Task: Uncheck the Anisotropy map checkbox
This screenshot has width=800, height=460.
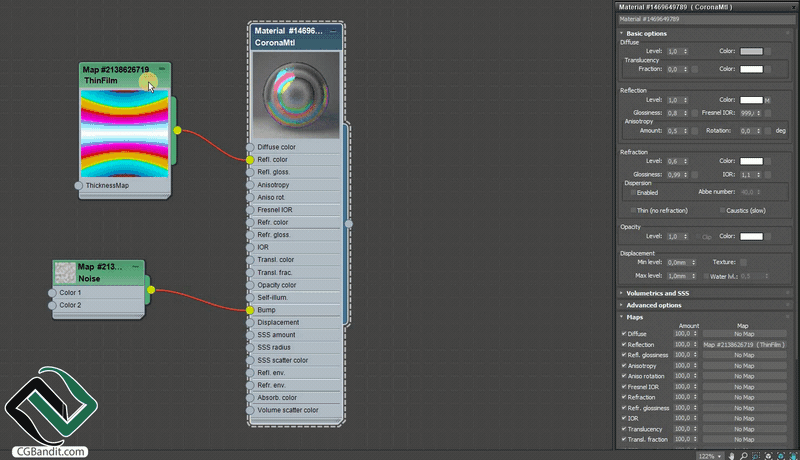Action: pos(624,366)
